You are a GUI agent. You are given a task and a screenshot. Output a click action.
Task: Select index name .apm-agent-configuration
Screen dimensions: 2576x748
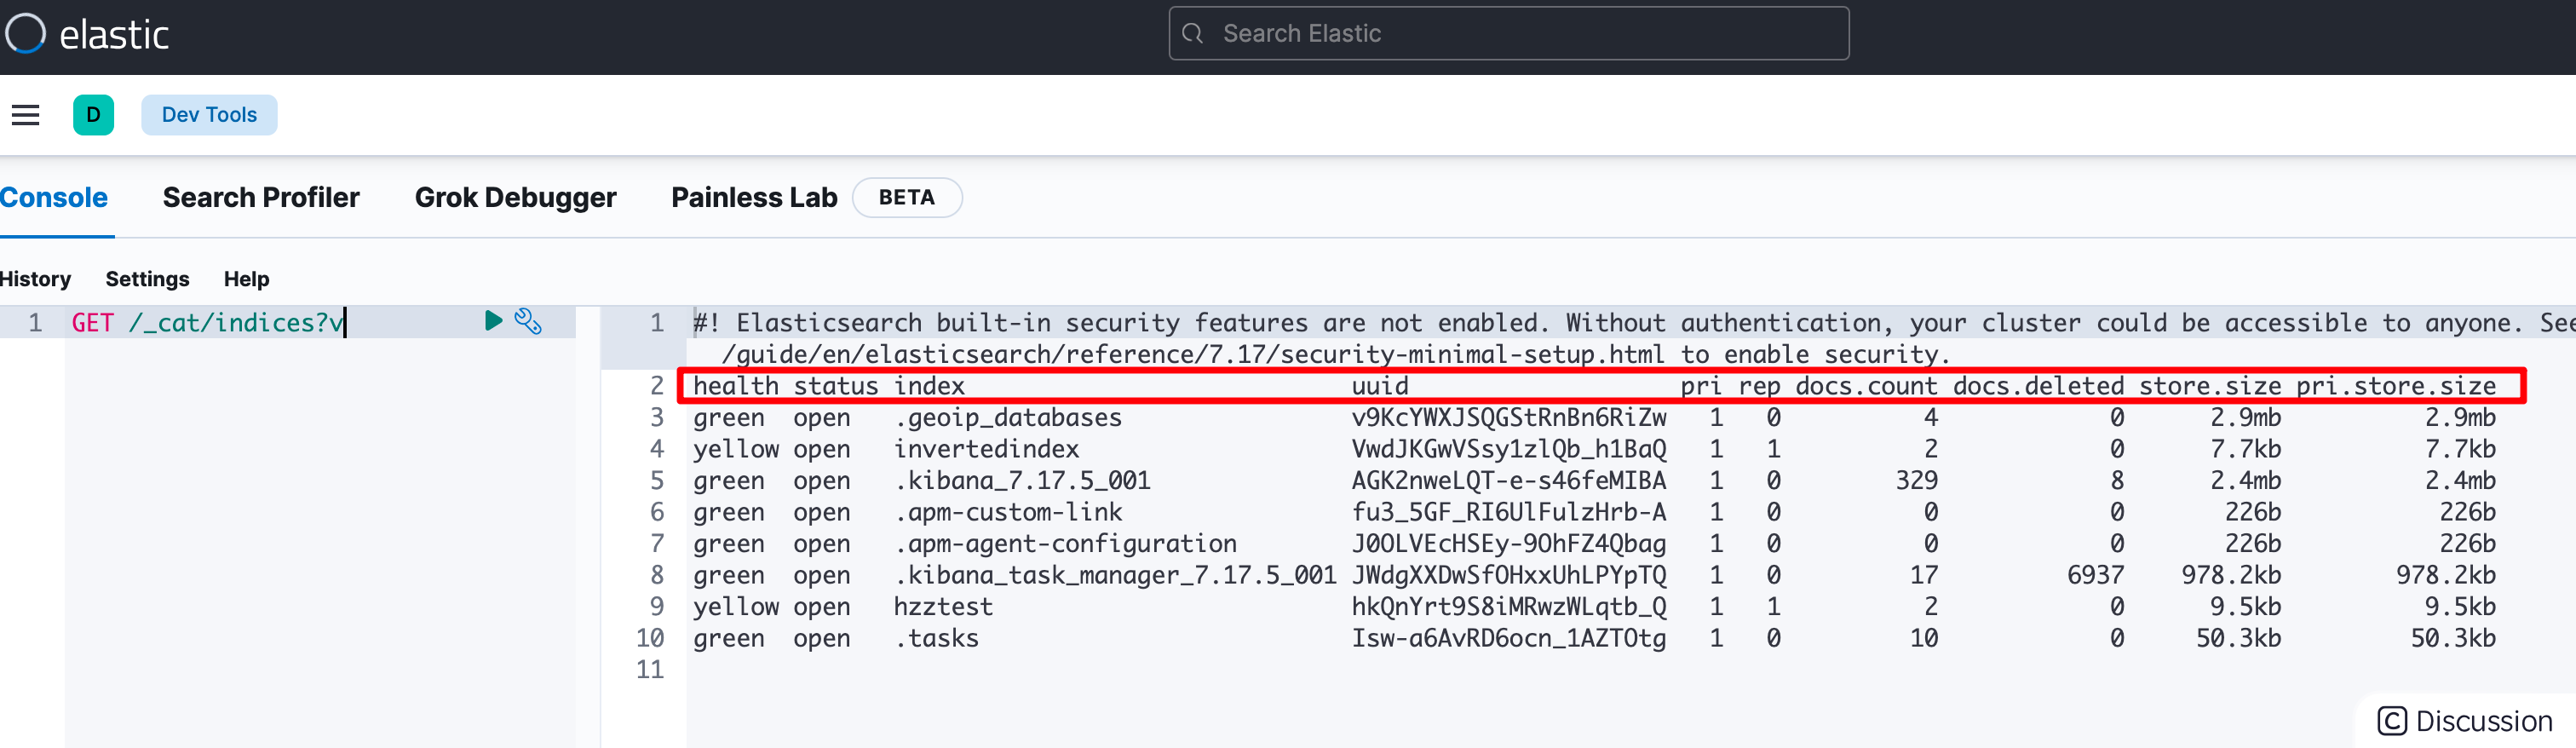1065,544
